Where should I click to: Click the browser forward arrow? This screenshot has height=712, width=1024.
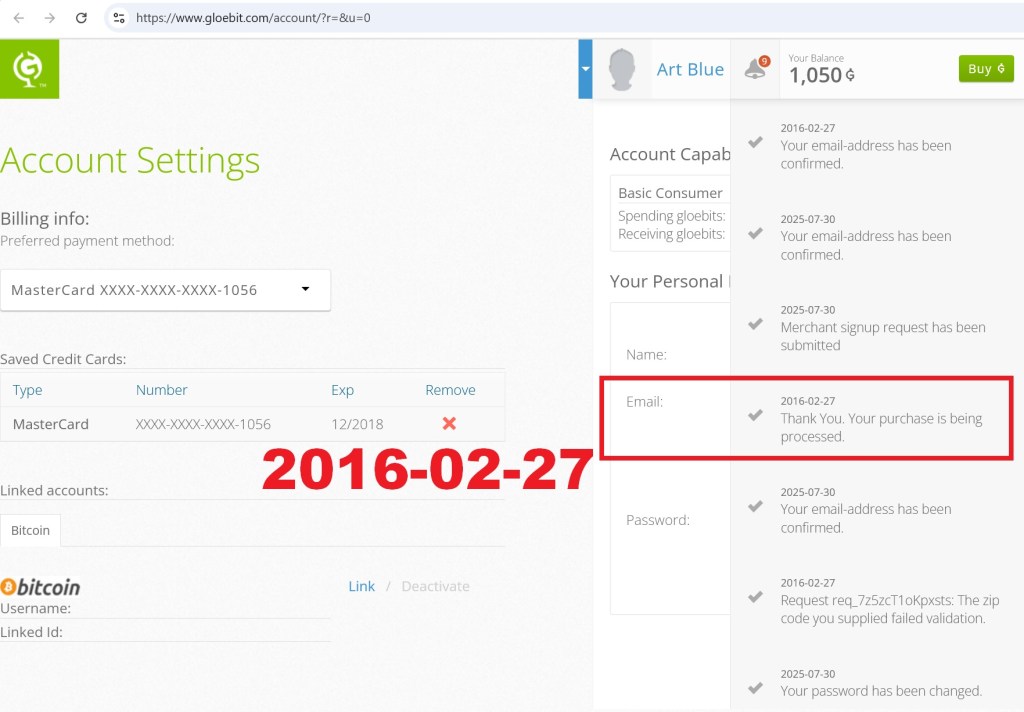click(50, 18)
